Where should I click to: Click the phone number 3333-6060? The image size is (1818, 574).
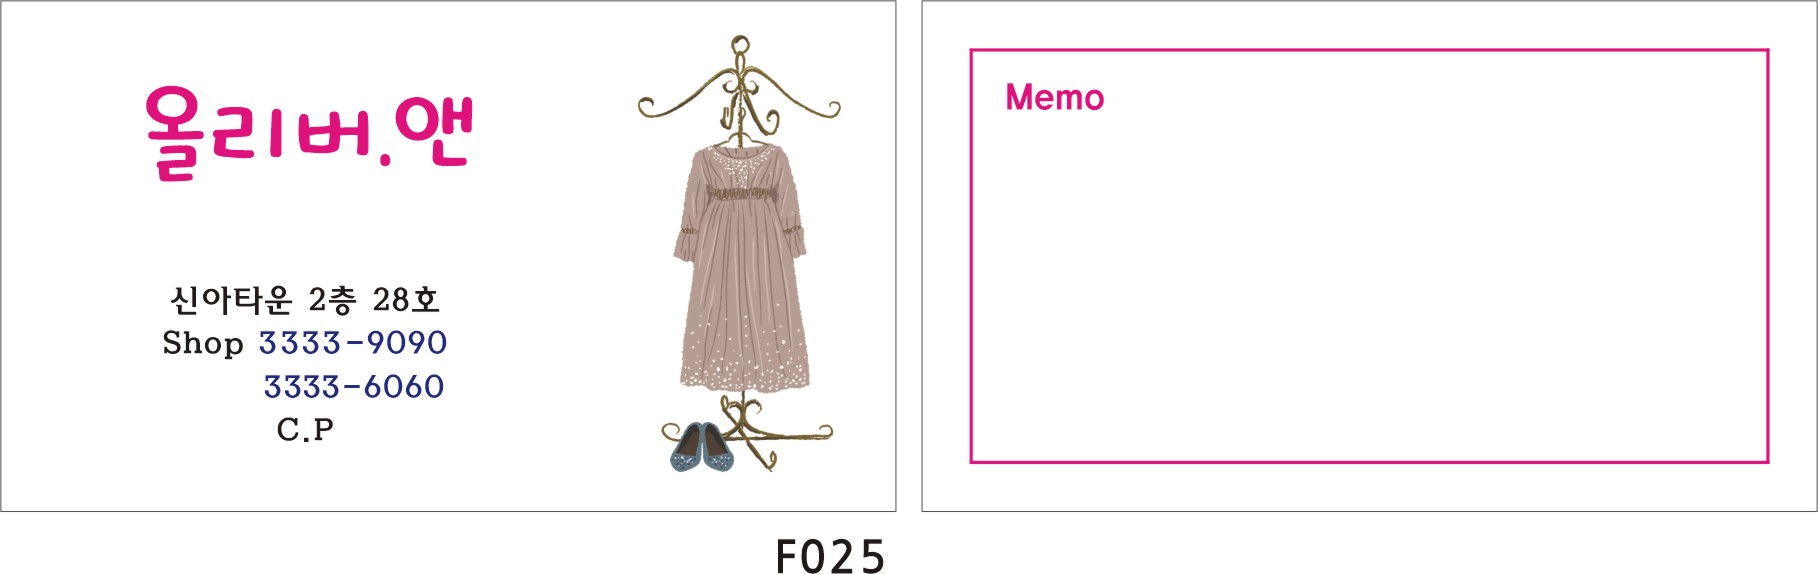coord(354,386)
